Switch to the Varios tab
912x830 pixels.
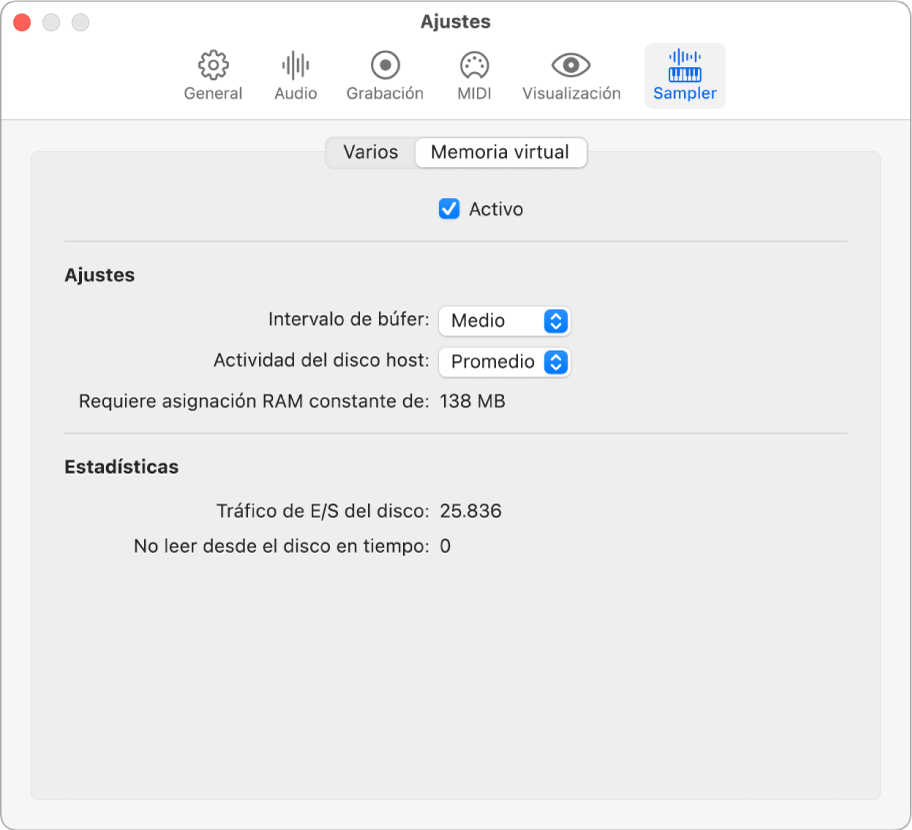tap(370, 152)
